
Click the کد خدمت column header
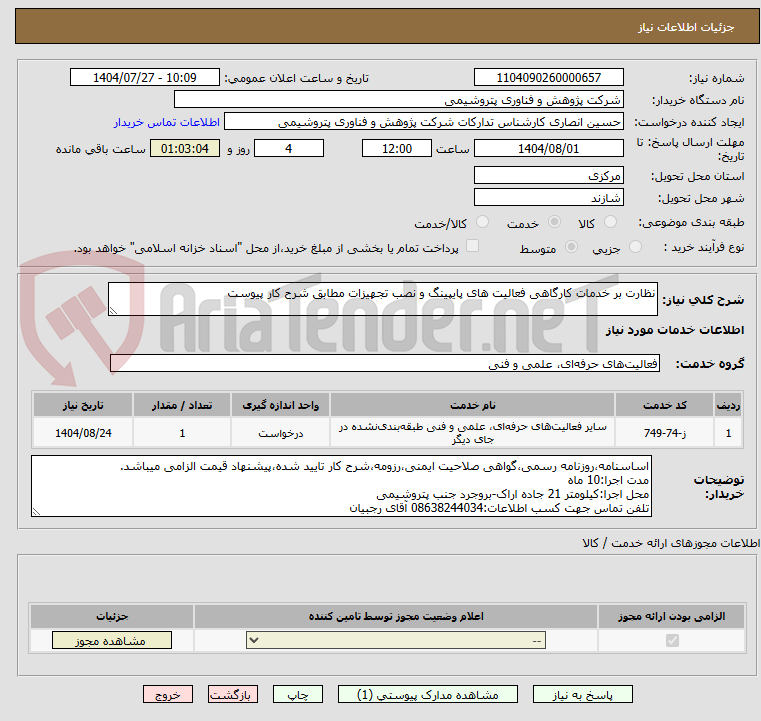664,405
